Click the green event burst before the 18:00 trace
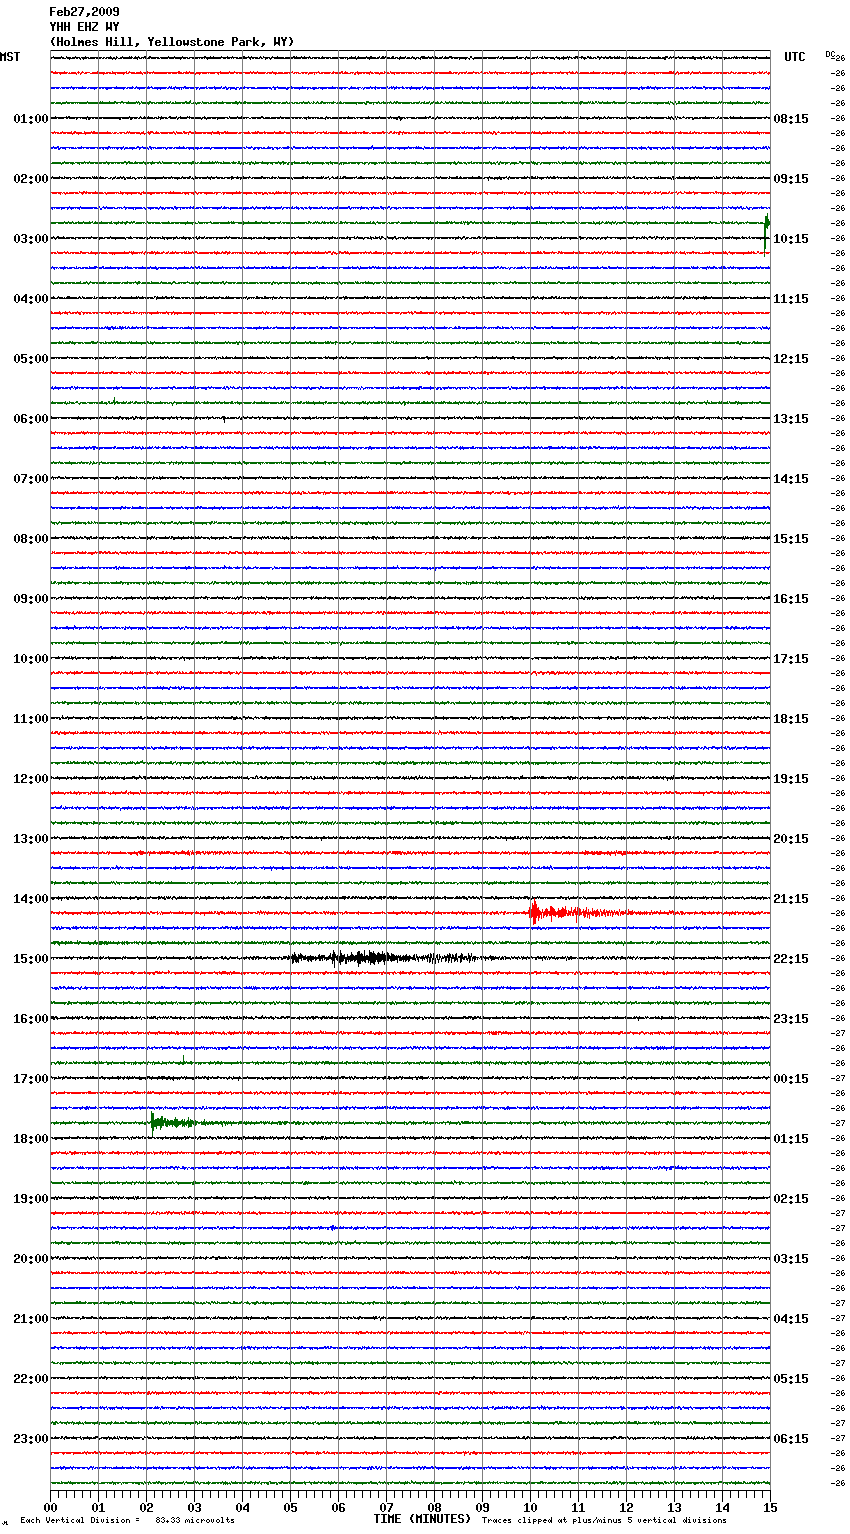Screen dimensions: 850x1534 [180, 1122]
